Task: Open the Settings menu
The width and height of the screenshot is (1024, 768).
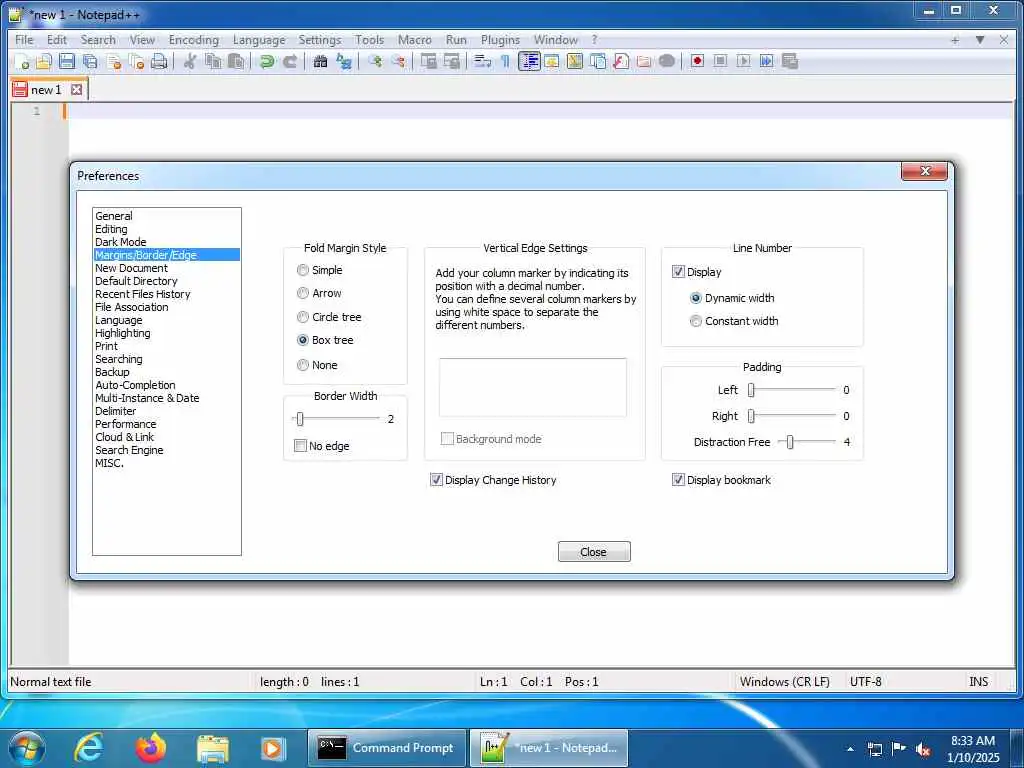Action: click(x=320, y=40)
